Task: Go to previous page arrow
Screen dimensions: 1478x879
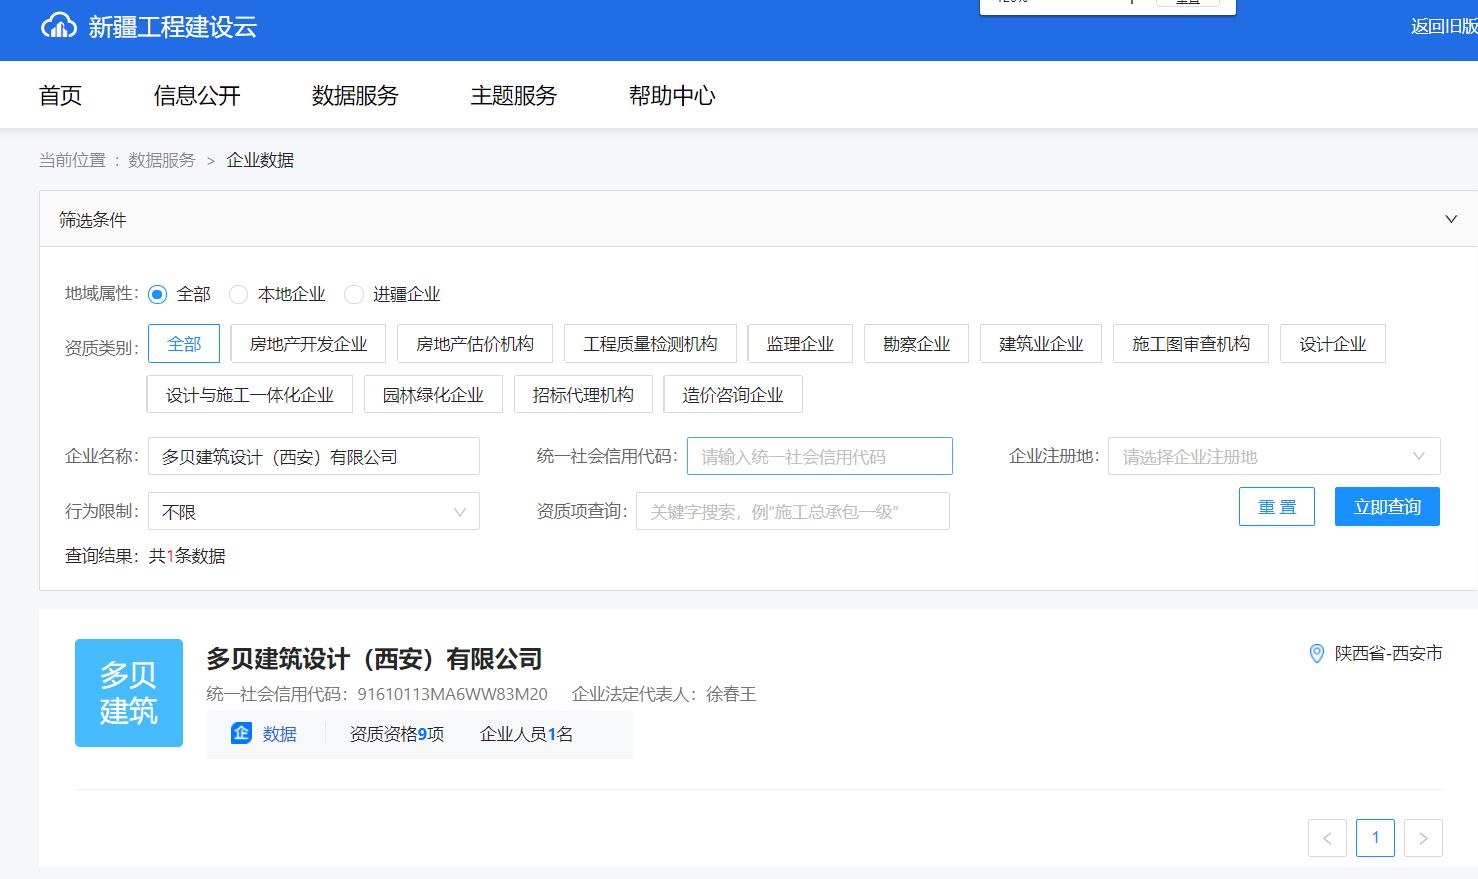Action: coord(1327,838)
